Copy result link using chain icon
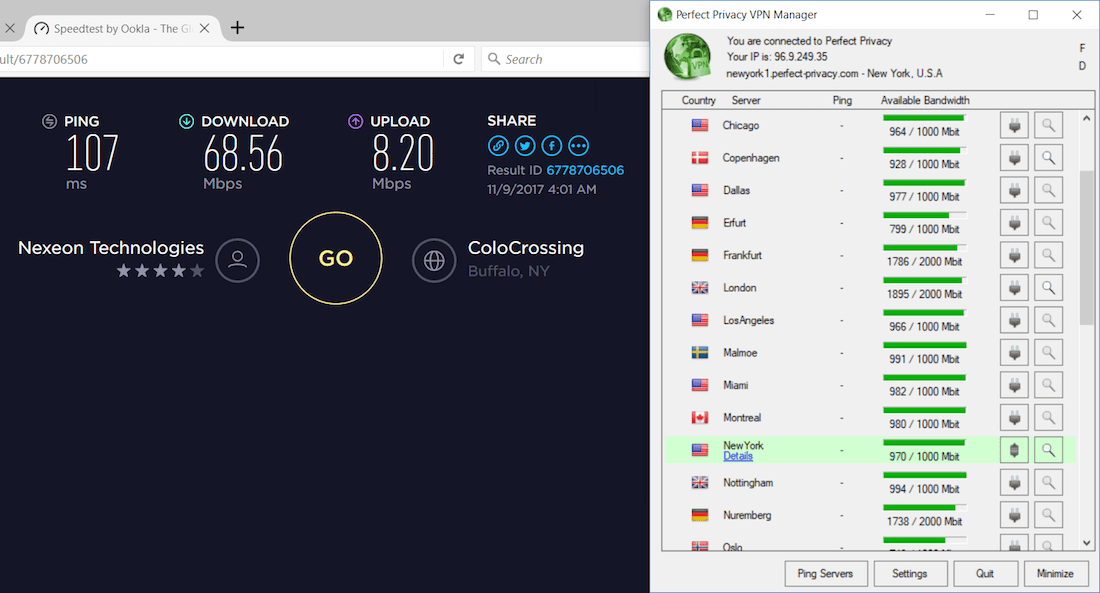This screenshot has width=1100, height=593. 497,145
